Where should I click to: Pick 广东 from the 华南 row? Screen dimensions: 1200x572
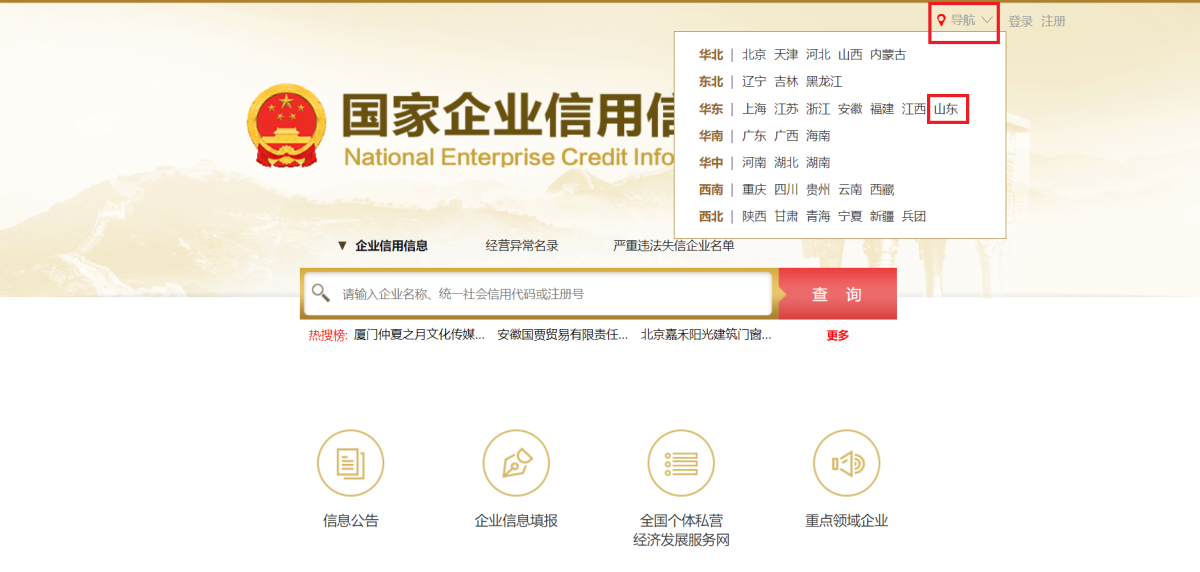[754, 136]
